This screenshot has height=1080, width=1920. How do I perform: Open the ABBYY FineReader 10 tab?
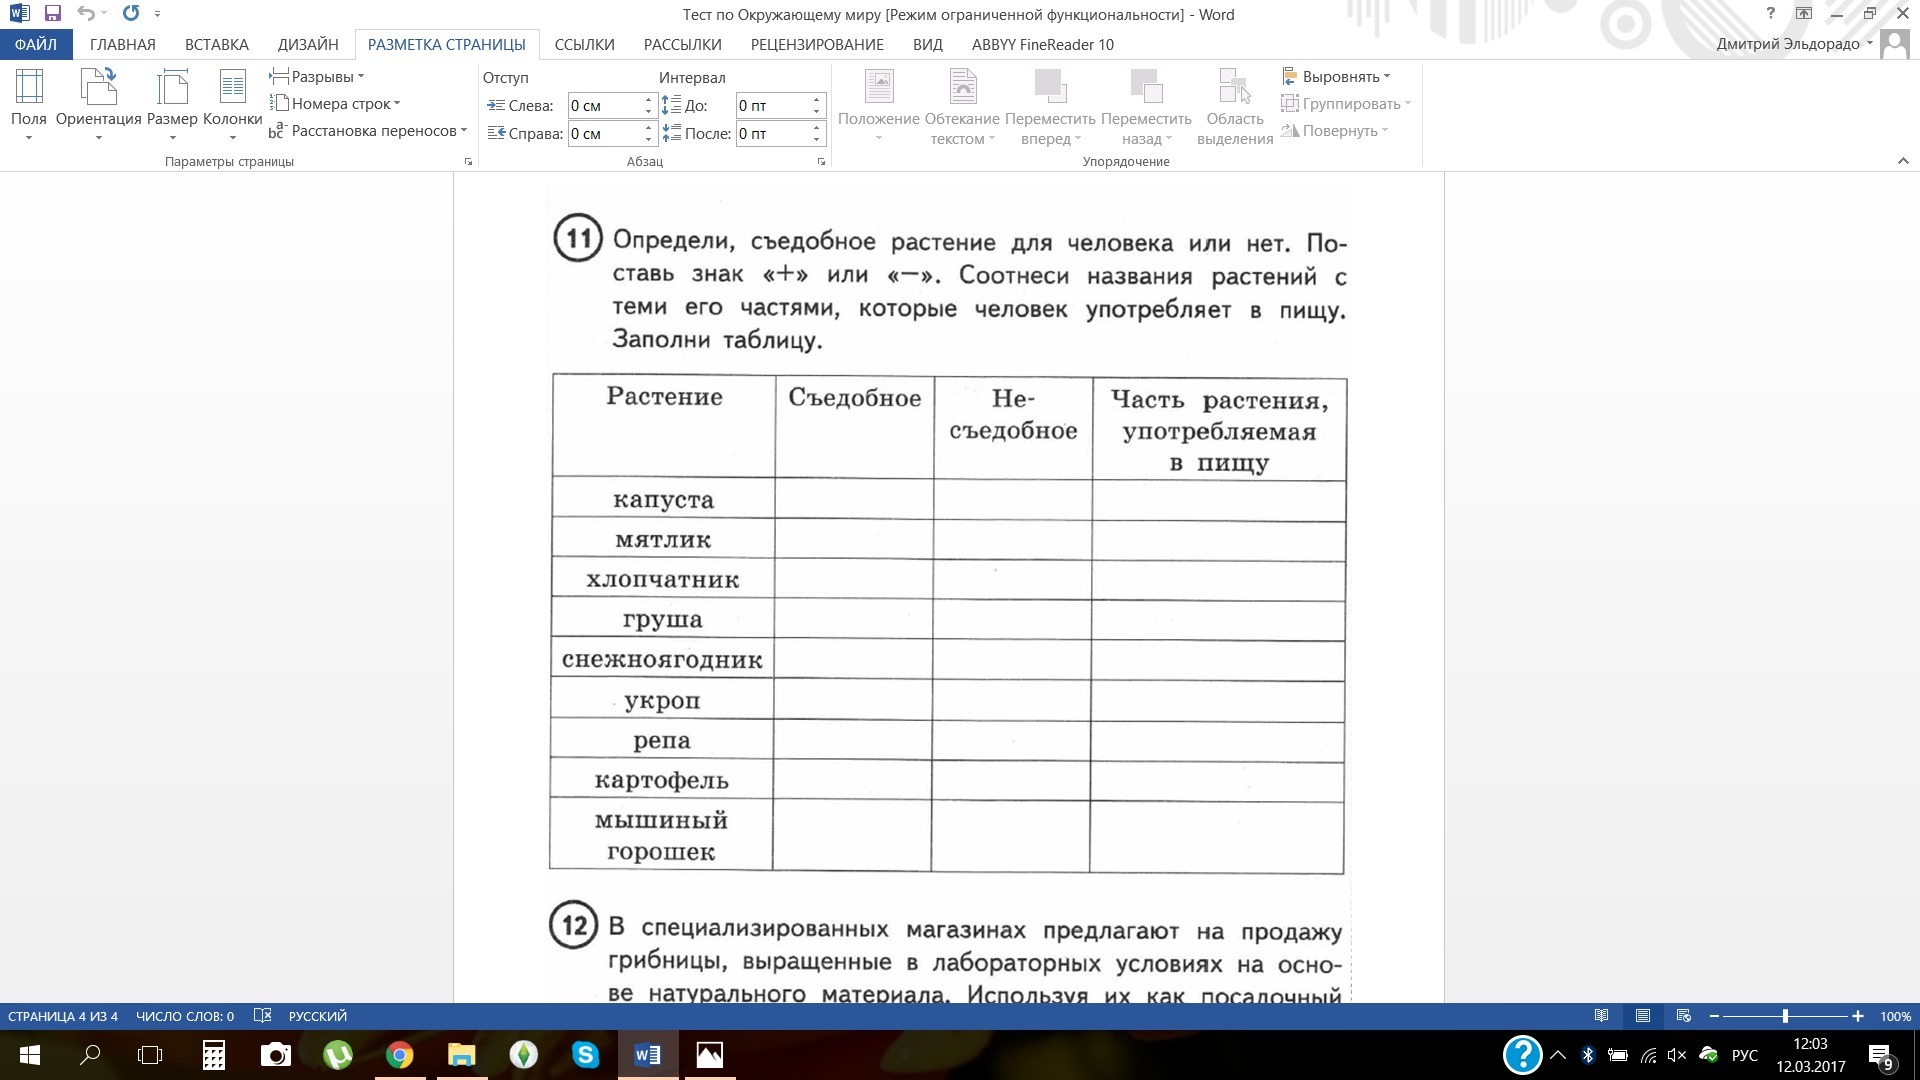coord(1043,45)
